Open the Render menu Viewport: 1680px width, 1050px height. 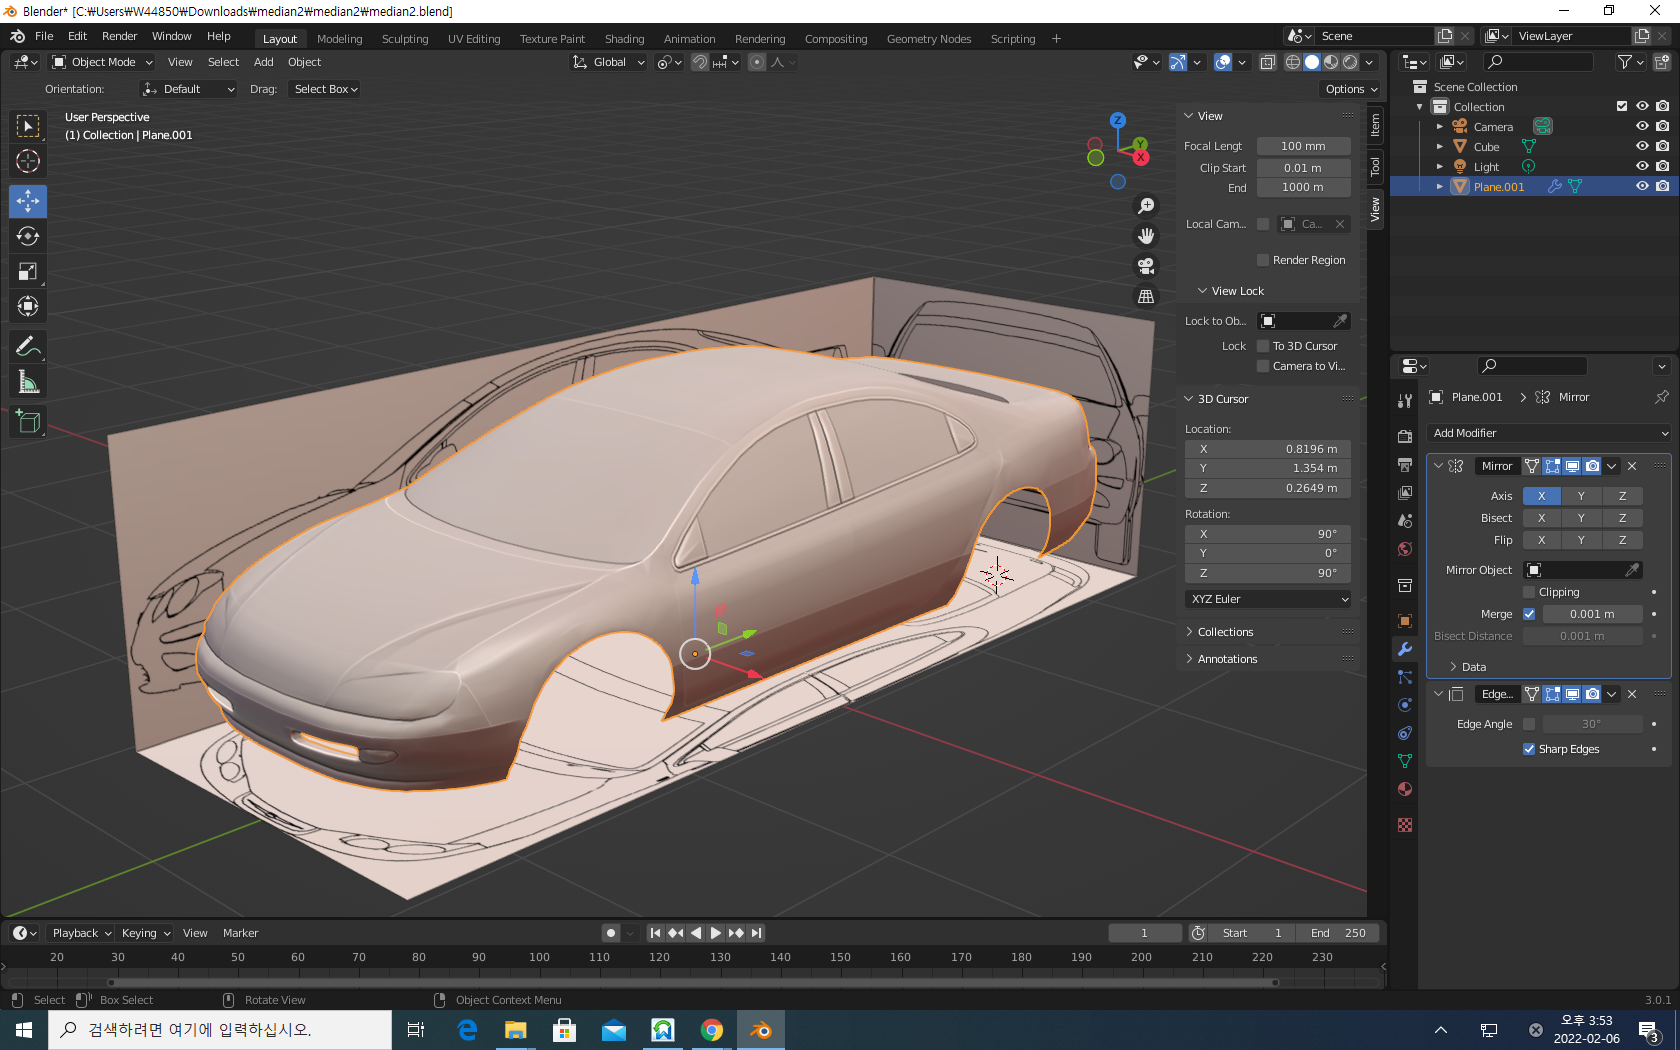[x=119, y=36]
